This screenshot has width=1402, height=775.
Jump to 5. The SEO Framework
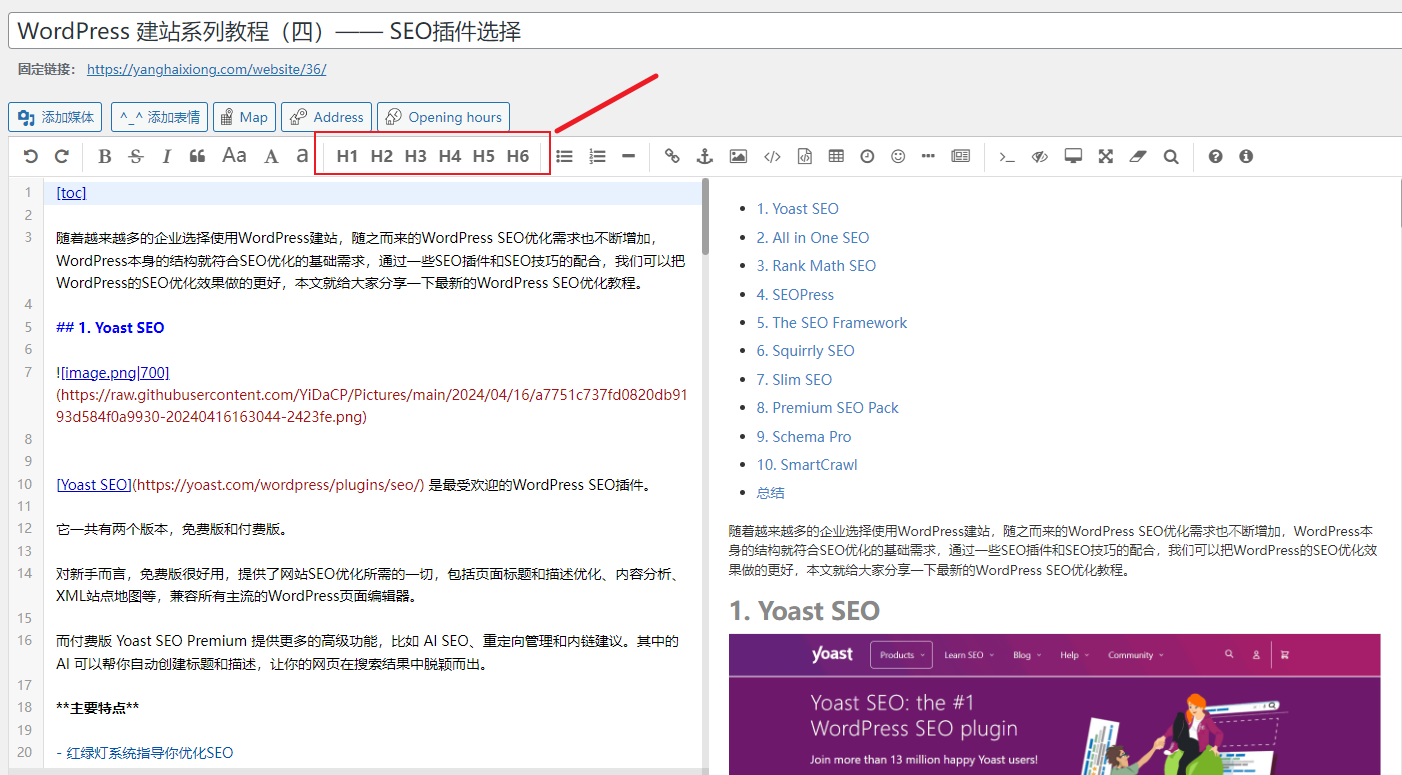832,322
